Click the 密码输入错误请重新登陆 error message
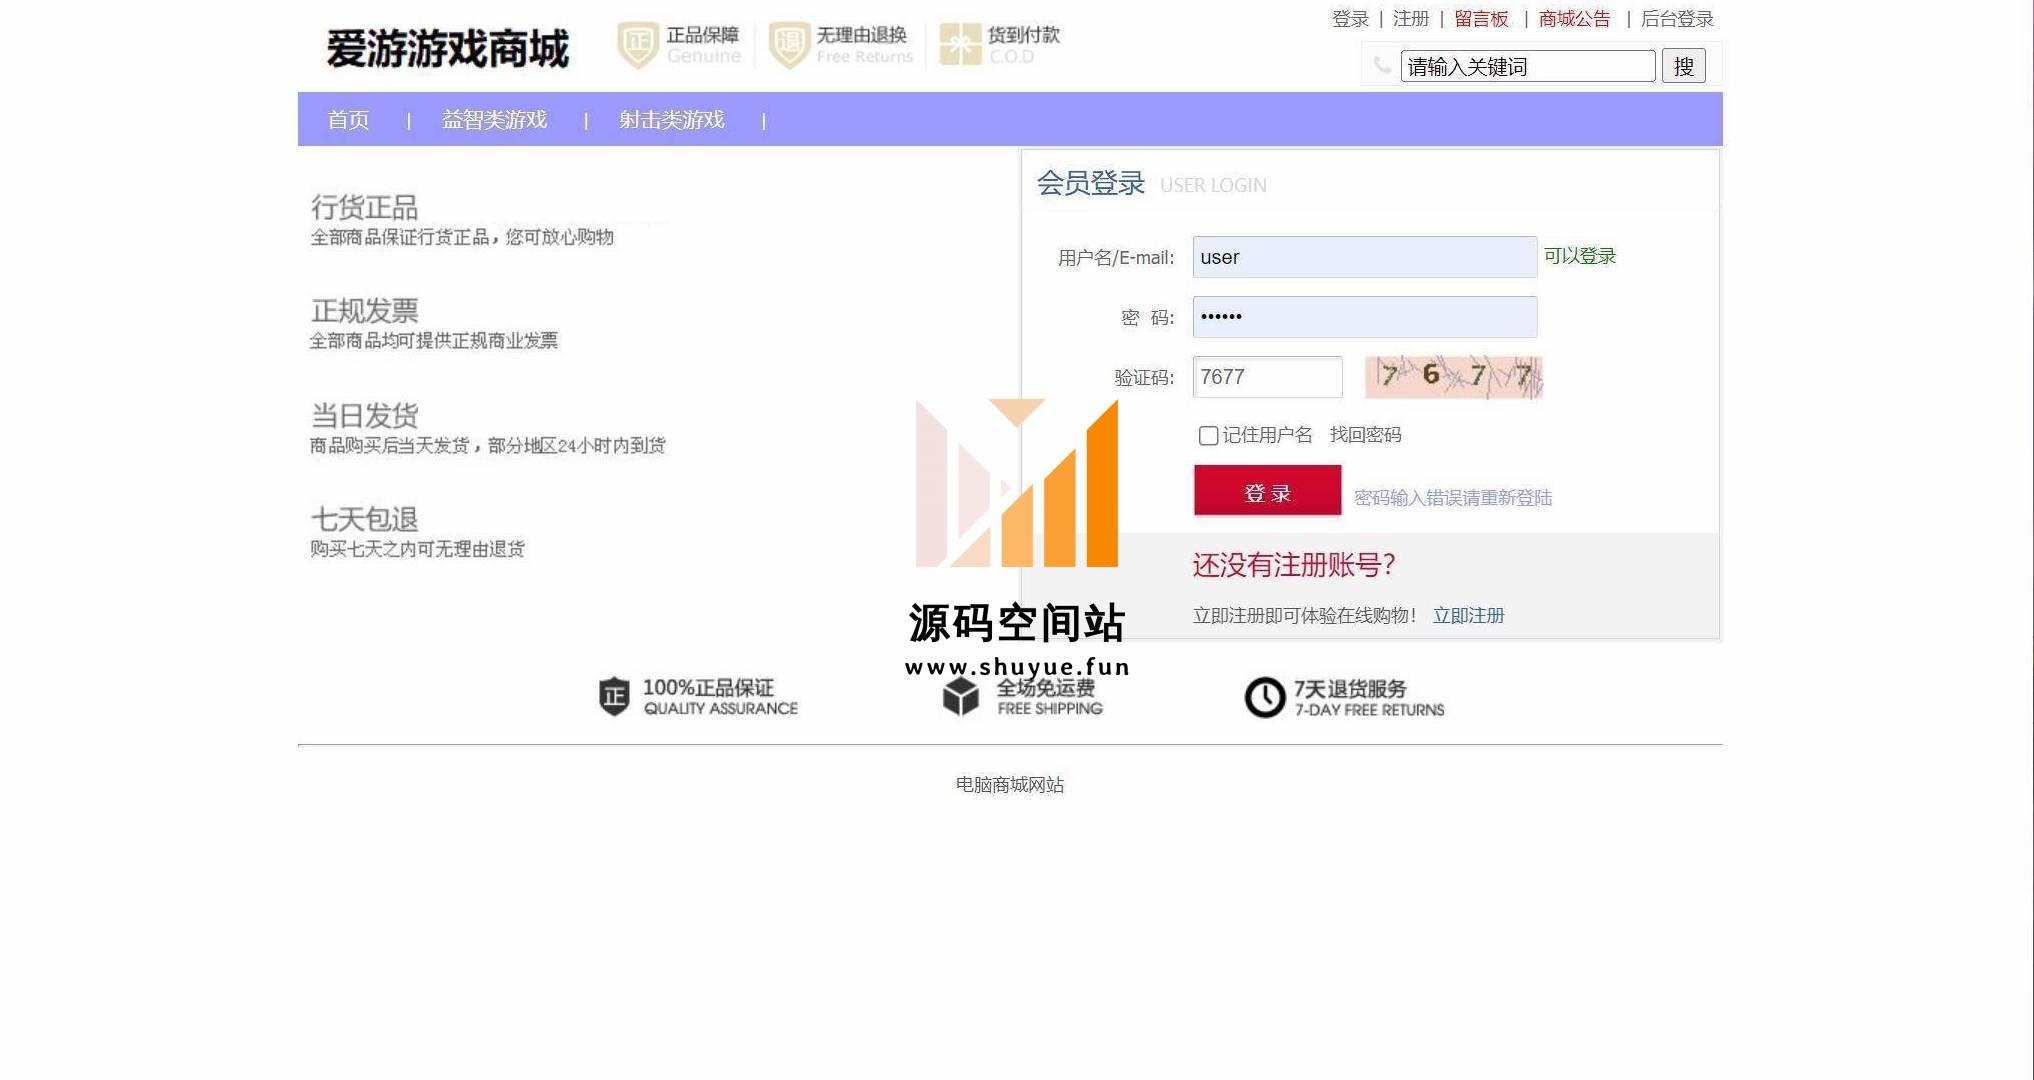The image size is (2034, 1080). (1453, 498)
